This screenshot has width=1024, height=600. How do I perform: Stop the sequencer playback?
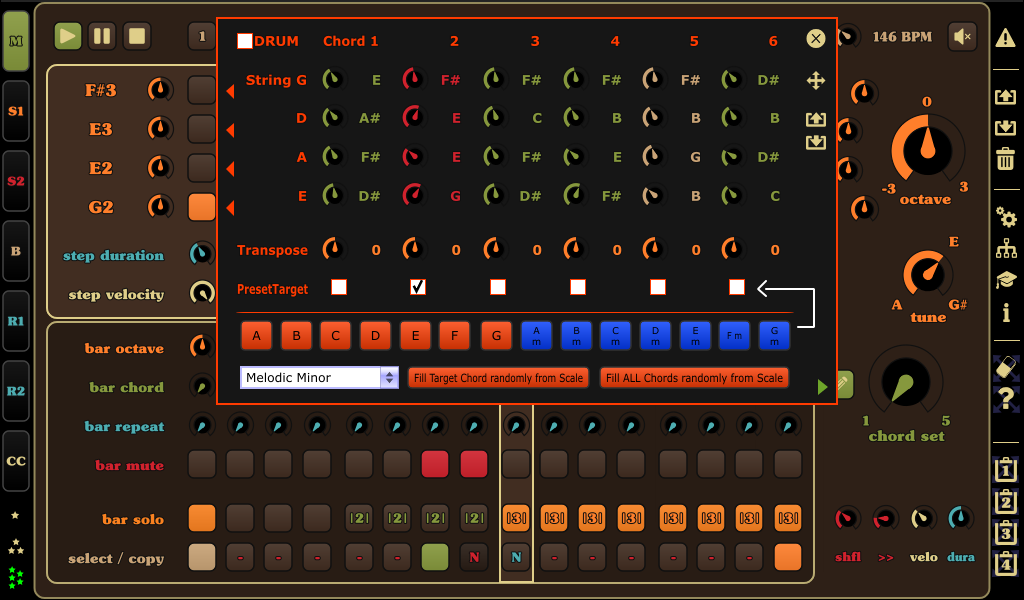click(x=137, y=36)
